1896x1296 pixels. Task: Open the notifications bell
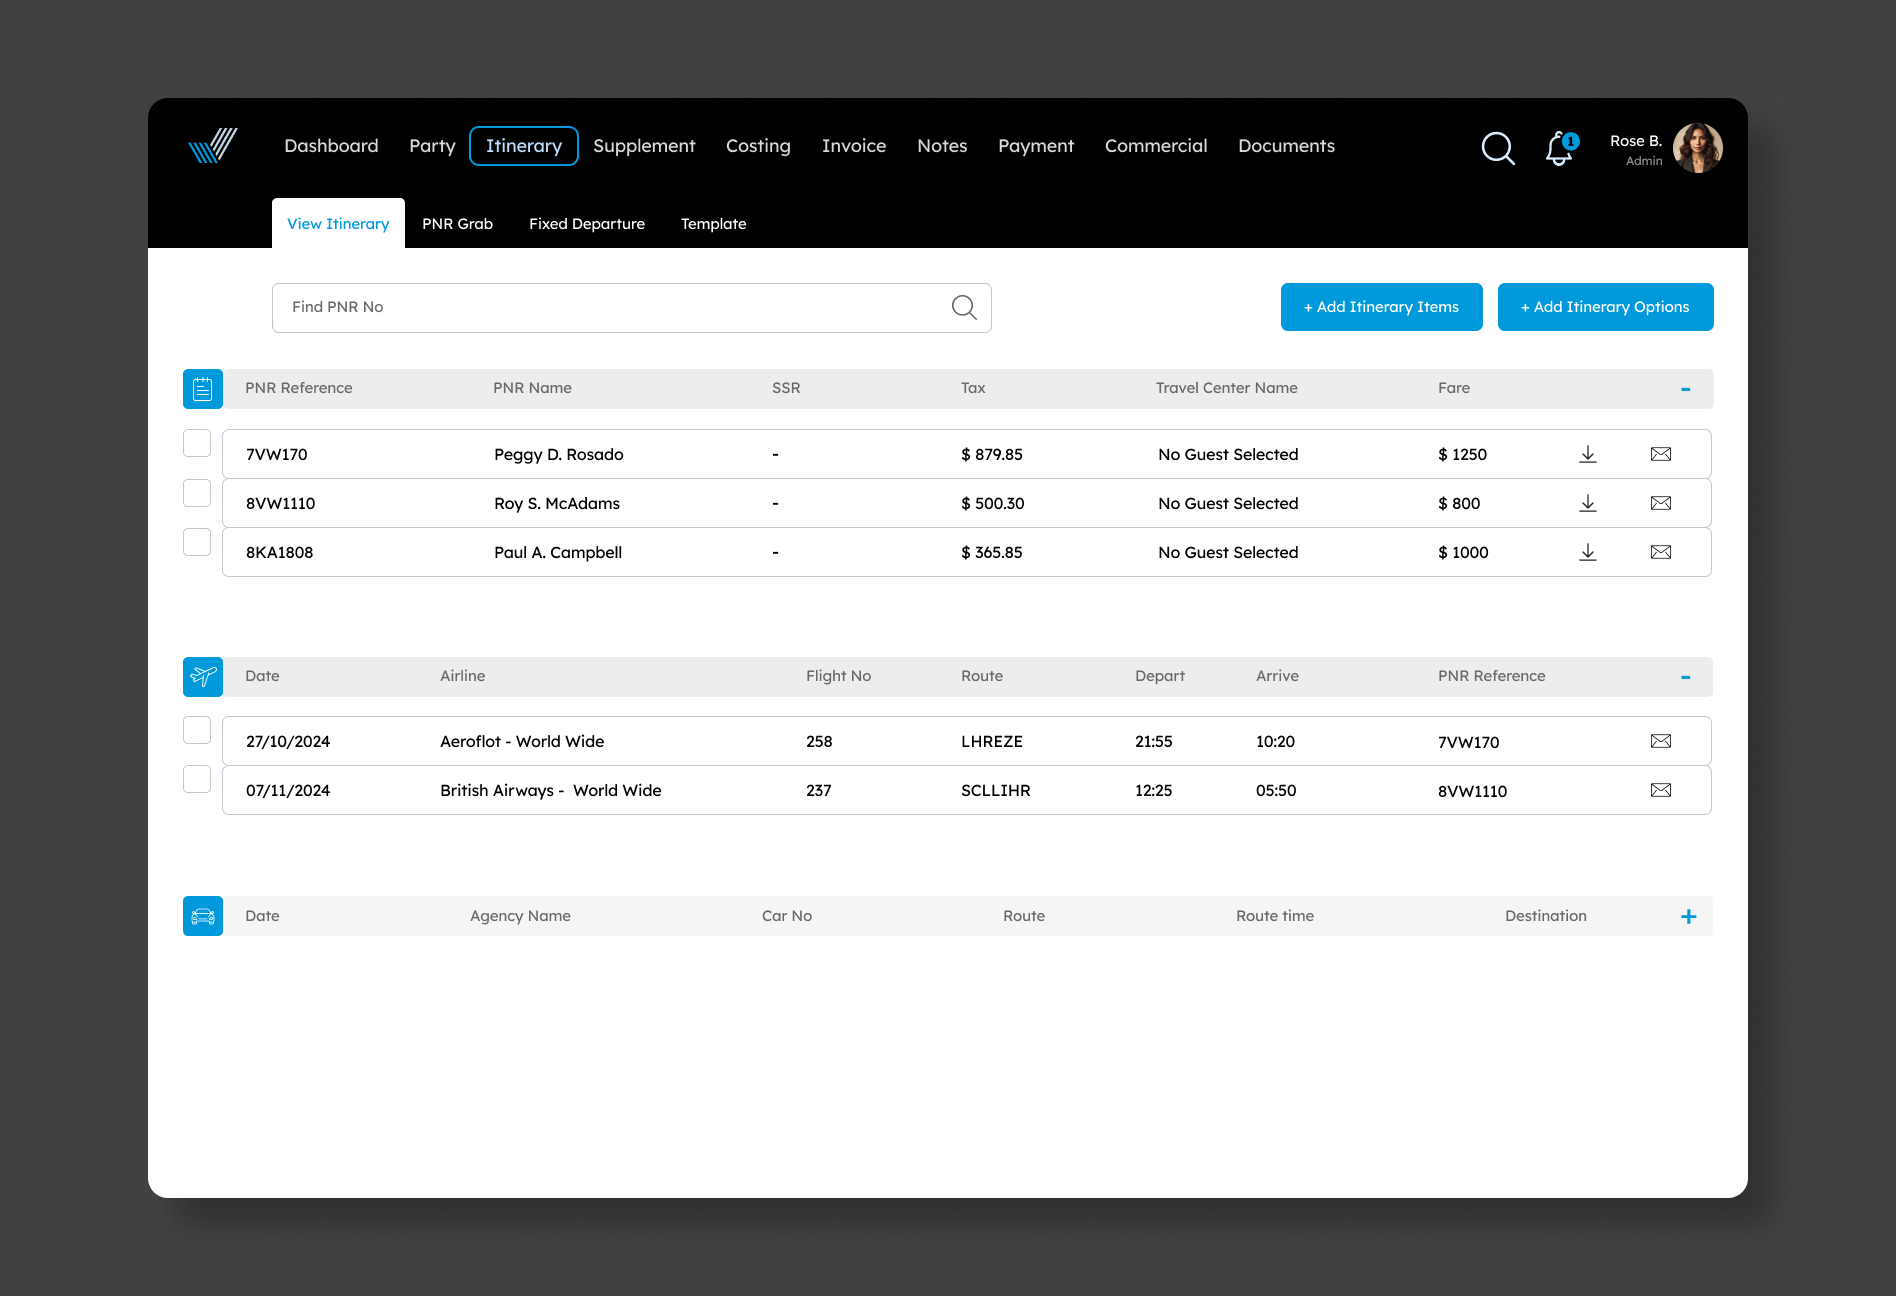pyautogui.click(x=1559, y=149)
